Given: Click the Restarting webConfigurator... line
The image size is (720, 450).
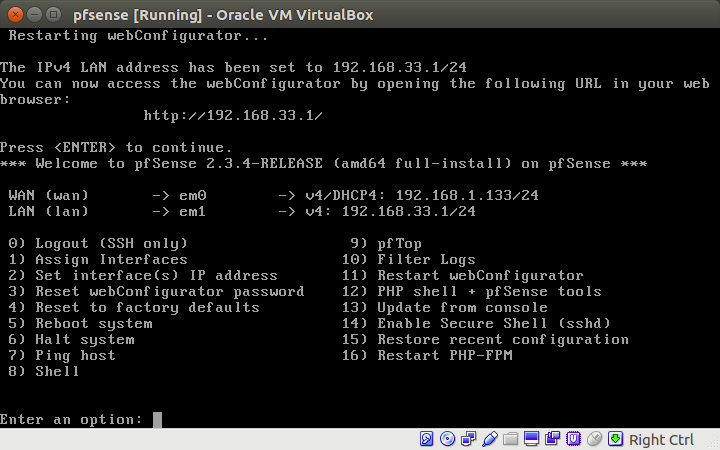Looking at the screenshot, I should (138, 36).
